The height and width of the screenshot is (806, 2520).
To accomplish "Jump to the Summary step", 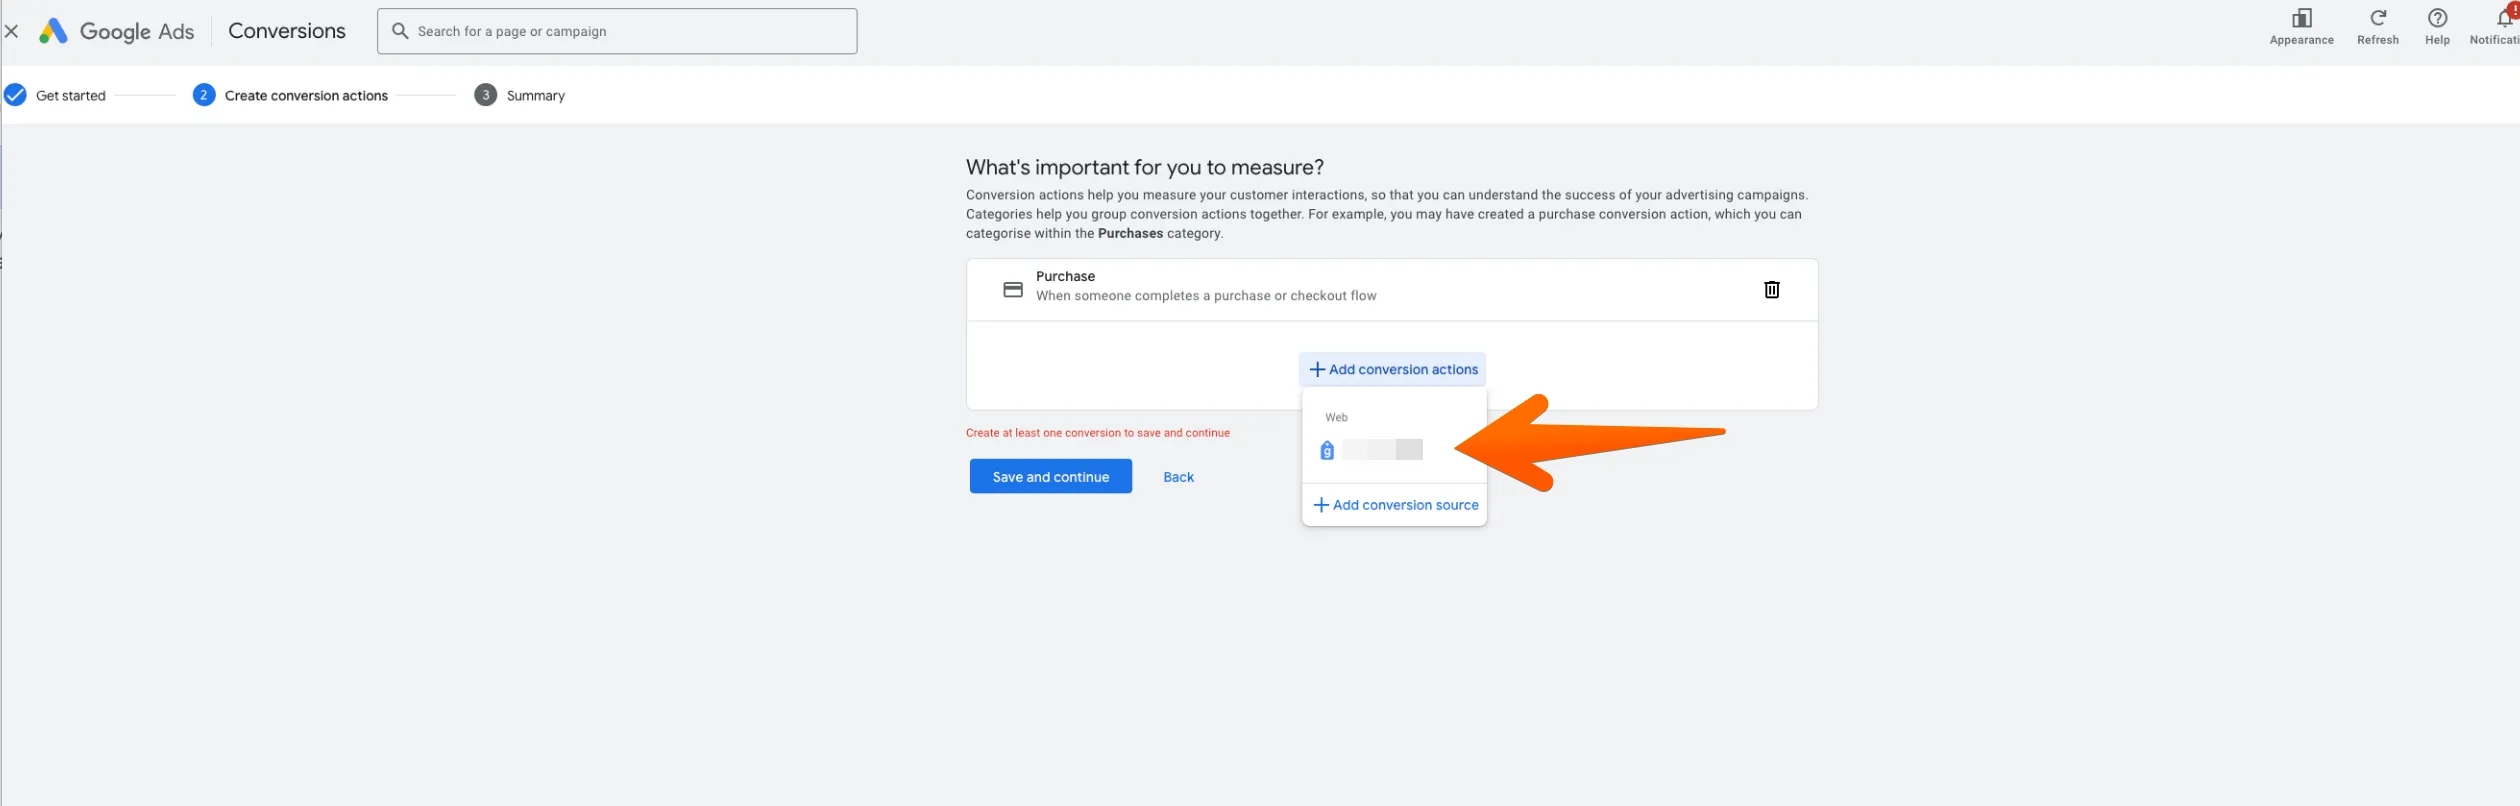I will [520, 96].
